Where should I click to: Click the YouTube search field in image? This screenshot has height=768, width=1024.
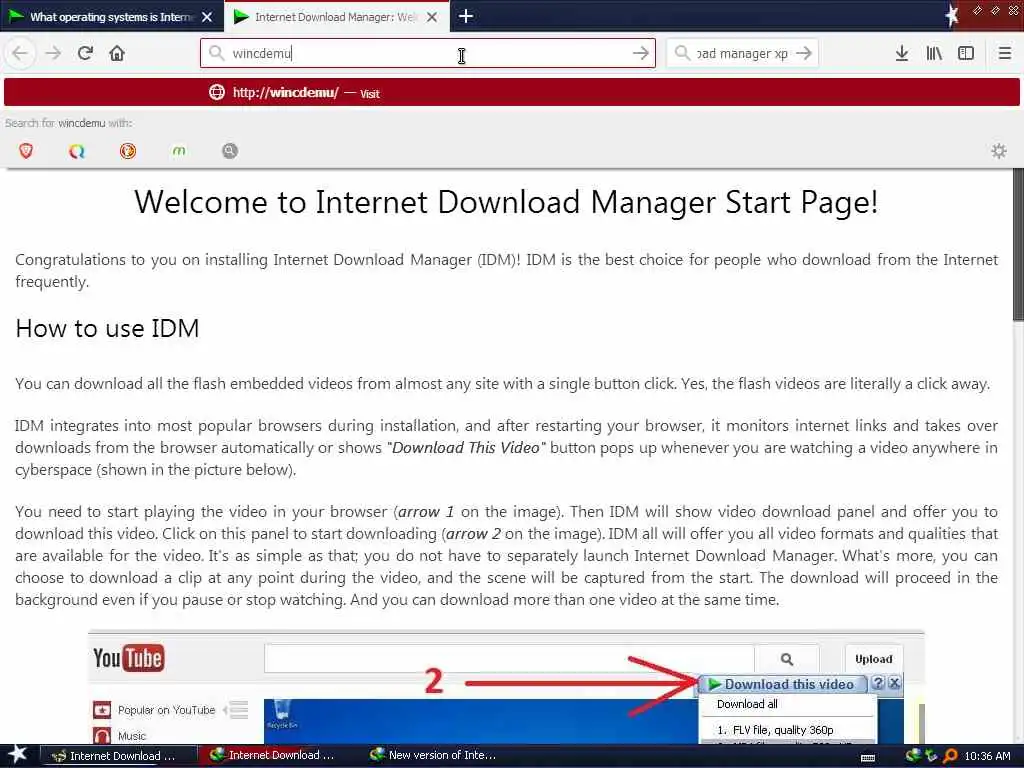[x=509, y=659]
